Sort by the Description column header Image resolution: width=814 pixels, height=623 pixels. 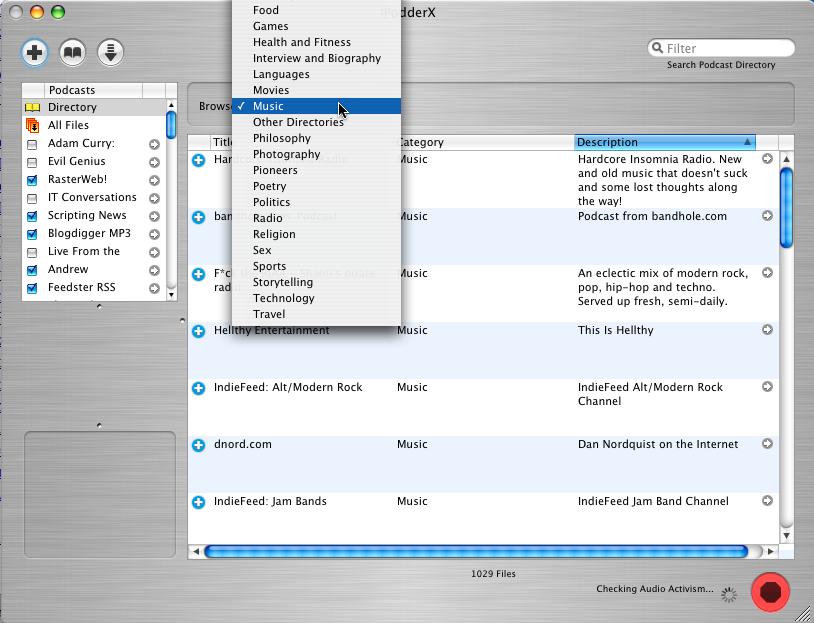660,142
